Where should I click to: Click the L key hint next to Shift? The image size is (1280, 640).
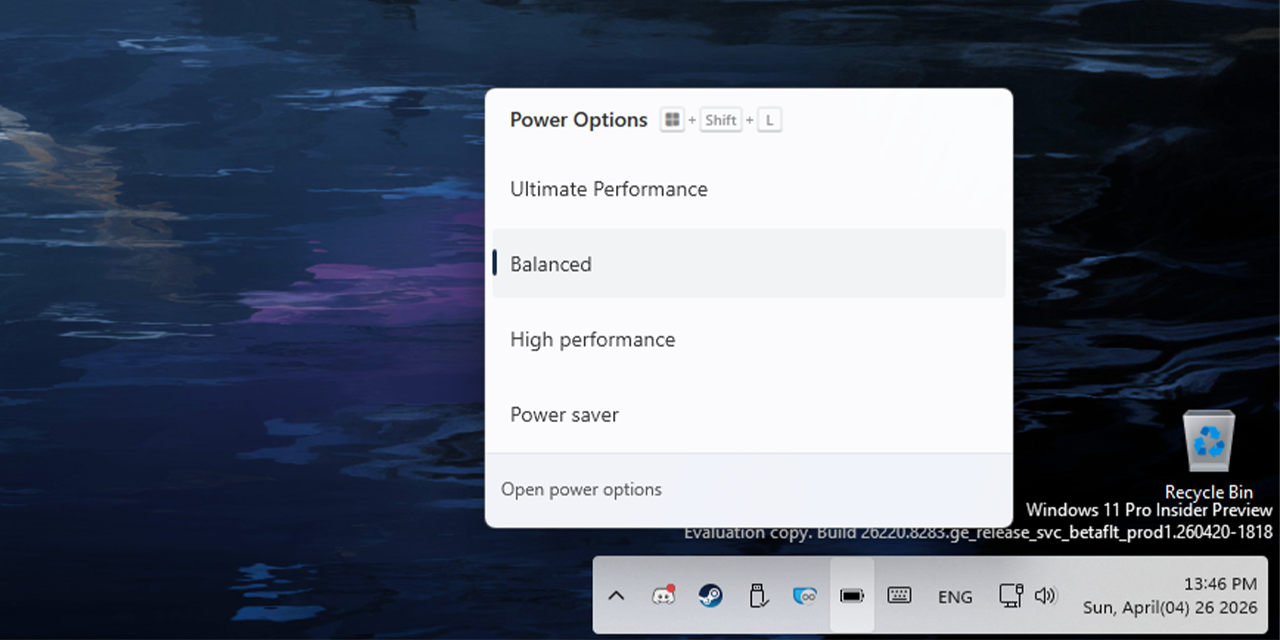pos(769,119)
